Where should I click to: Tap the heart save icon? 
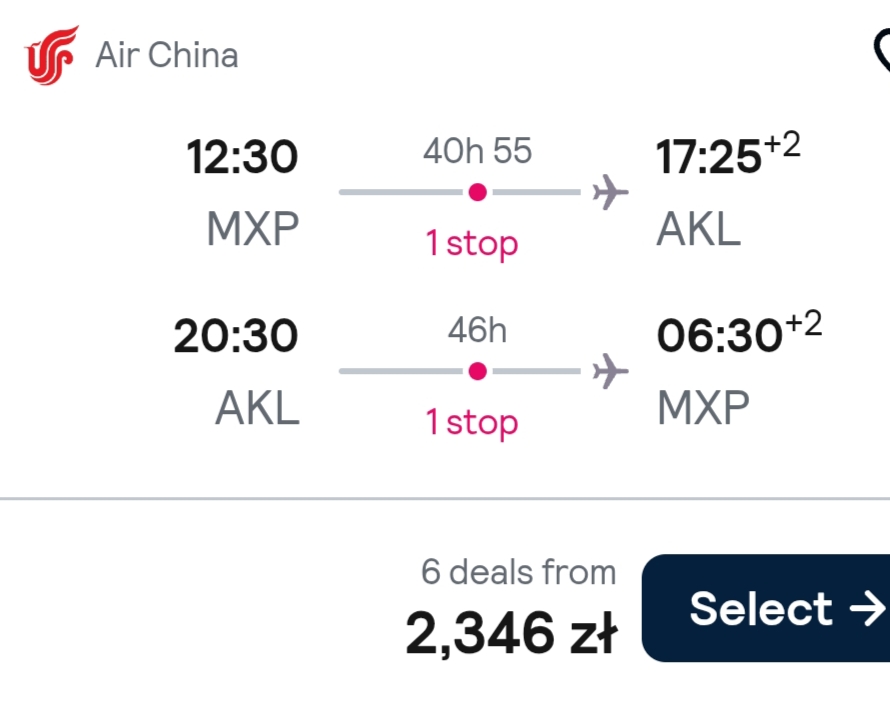[x=881, y=52]
